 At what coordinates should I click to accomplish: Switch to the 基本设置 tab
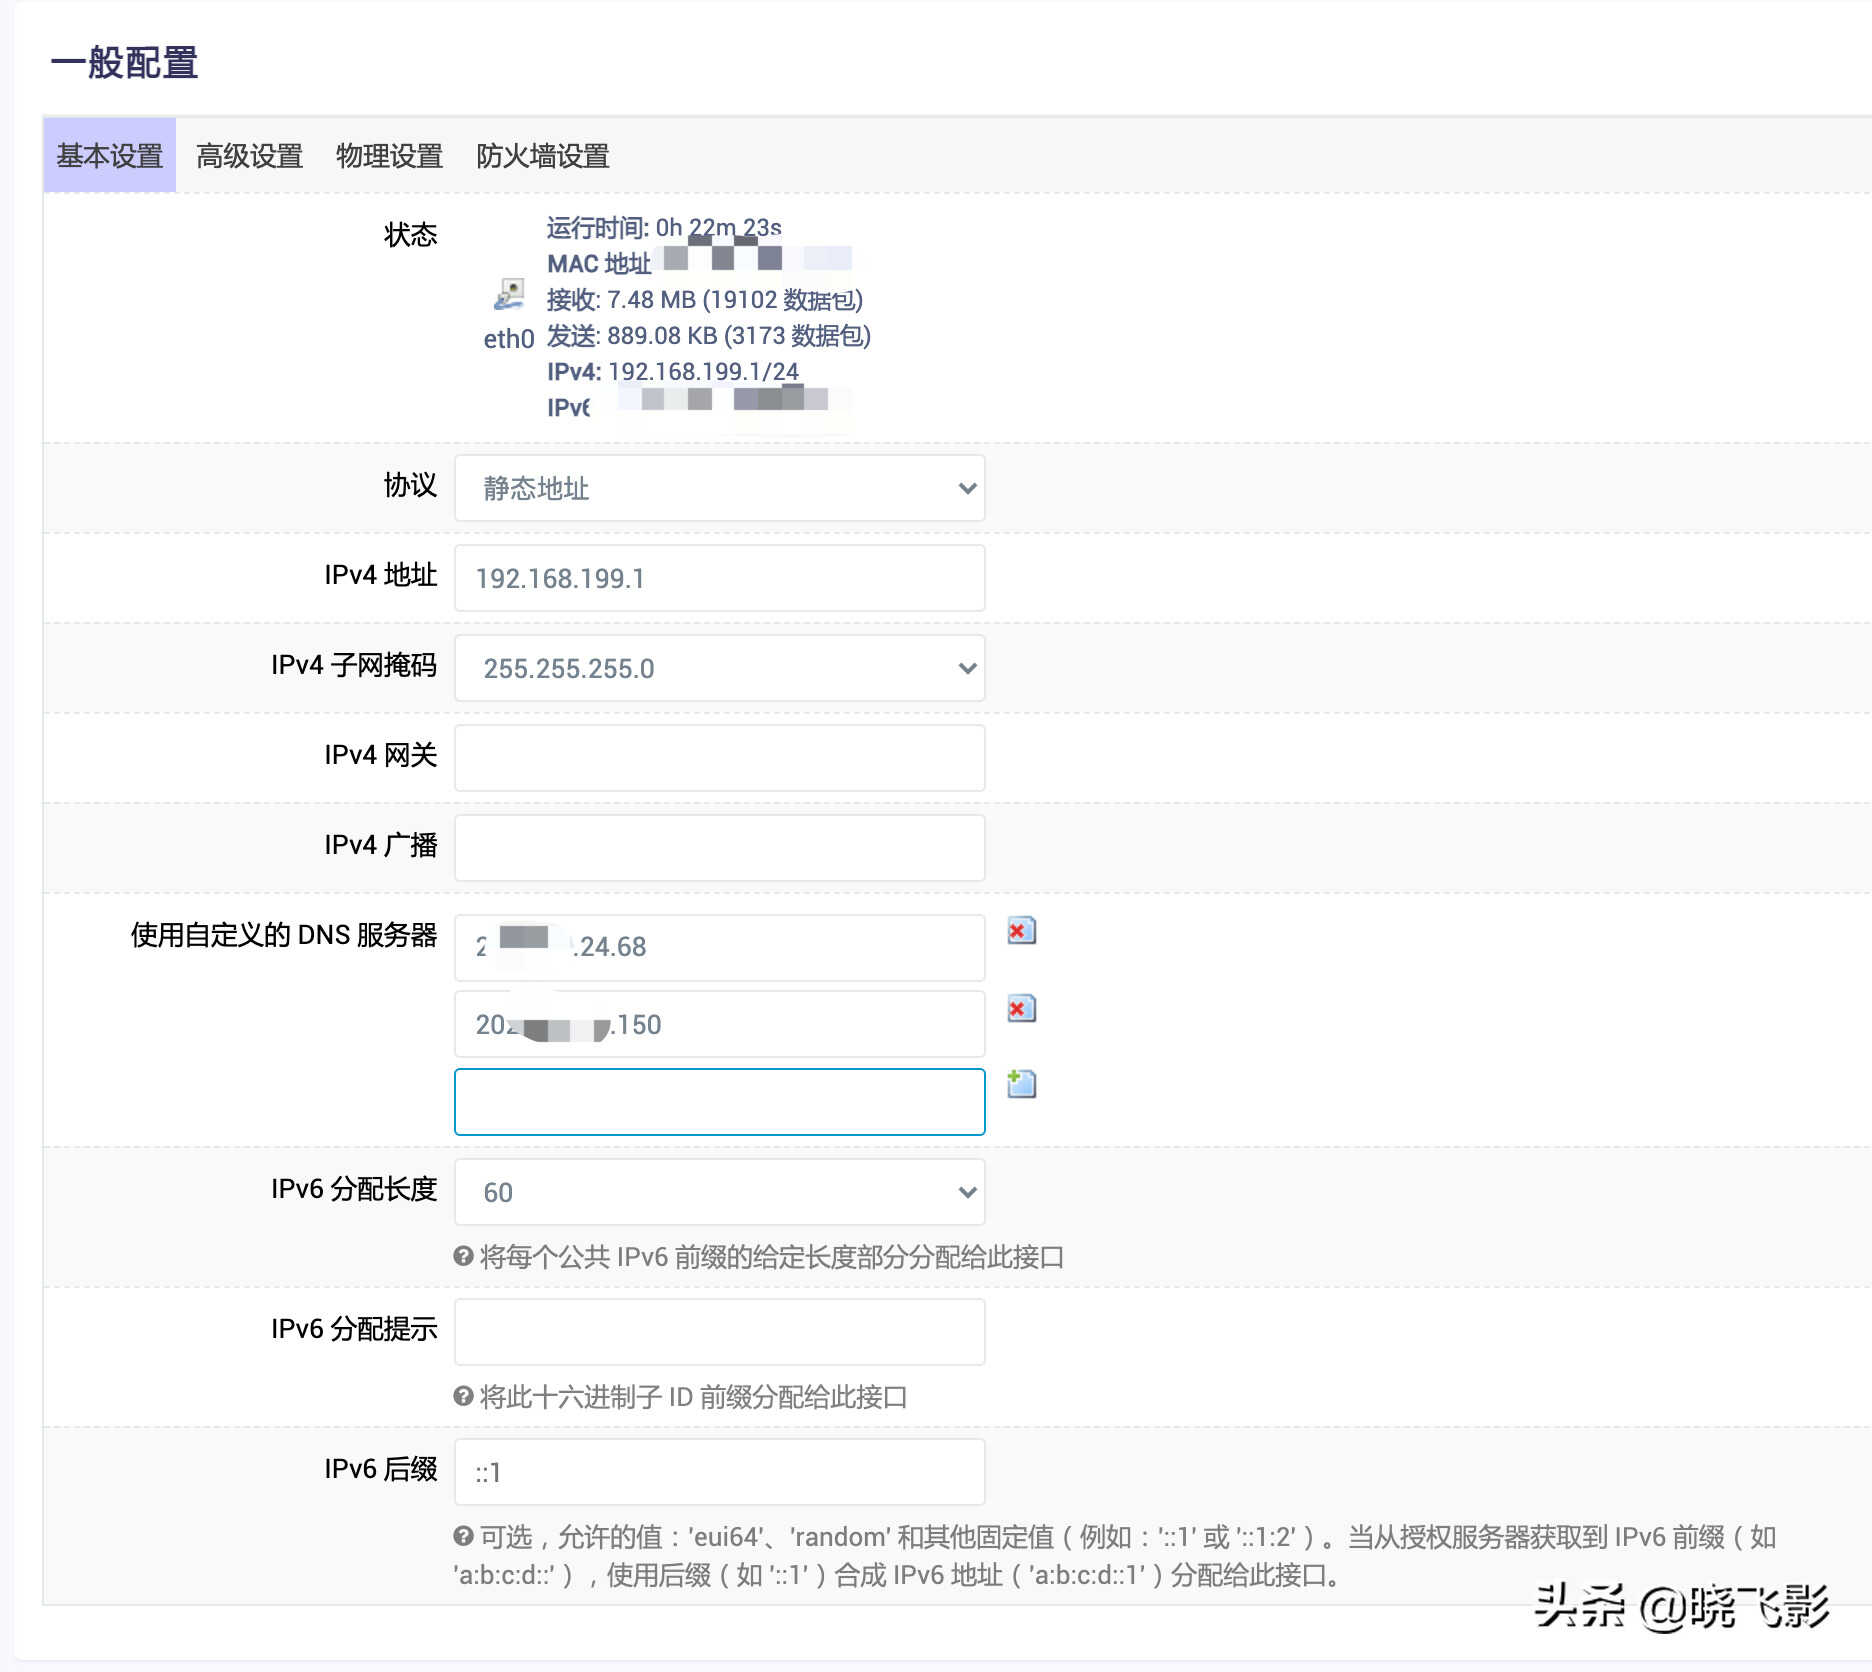[x=110, y=156]
